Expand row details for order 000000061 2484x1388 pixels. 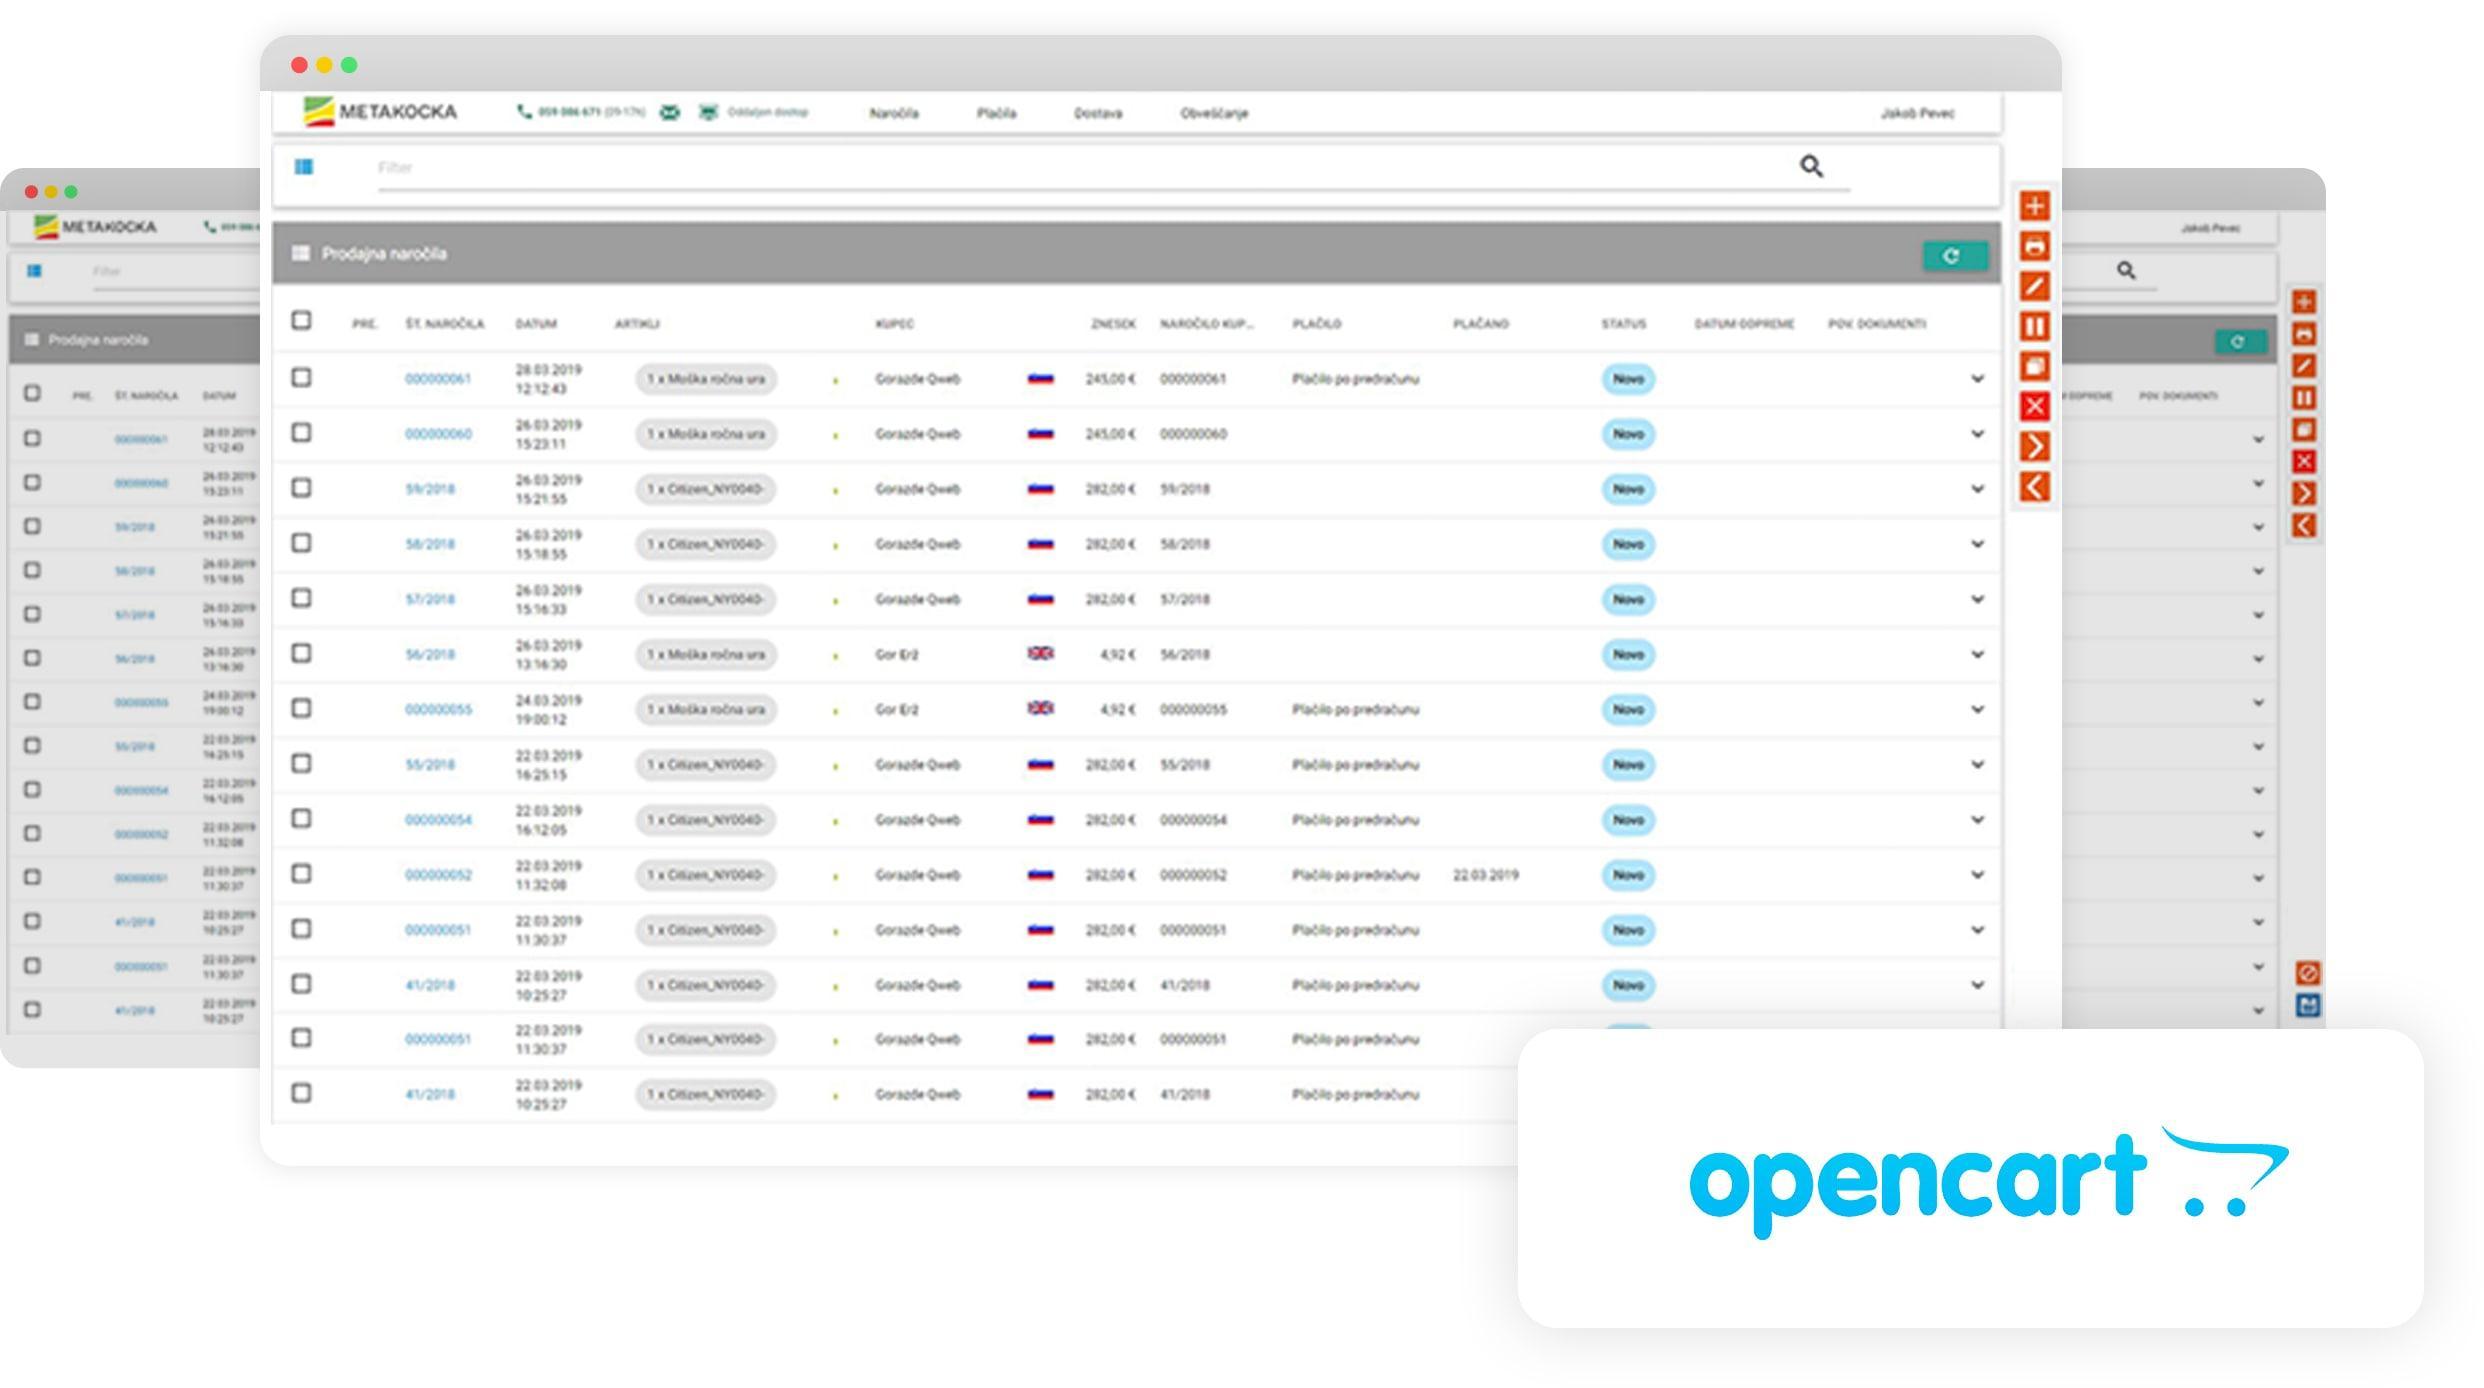[1977, 379]
